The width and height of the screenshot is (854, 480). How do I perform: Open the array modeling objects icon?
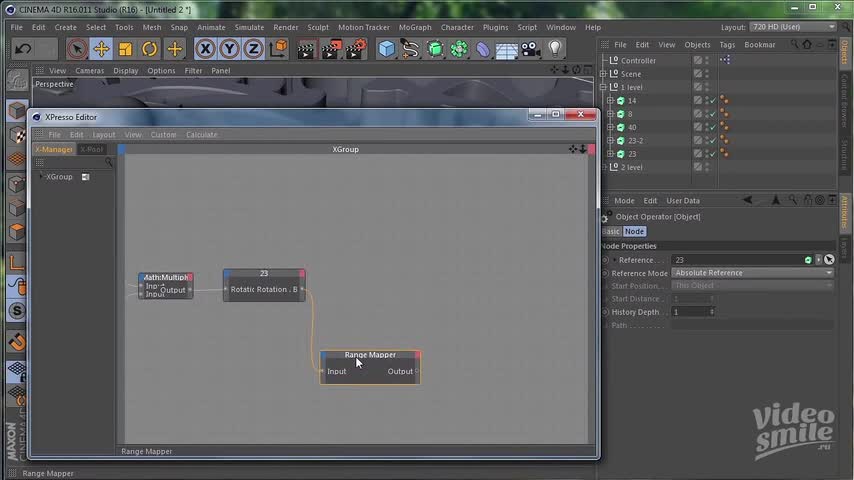point(459,49)
